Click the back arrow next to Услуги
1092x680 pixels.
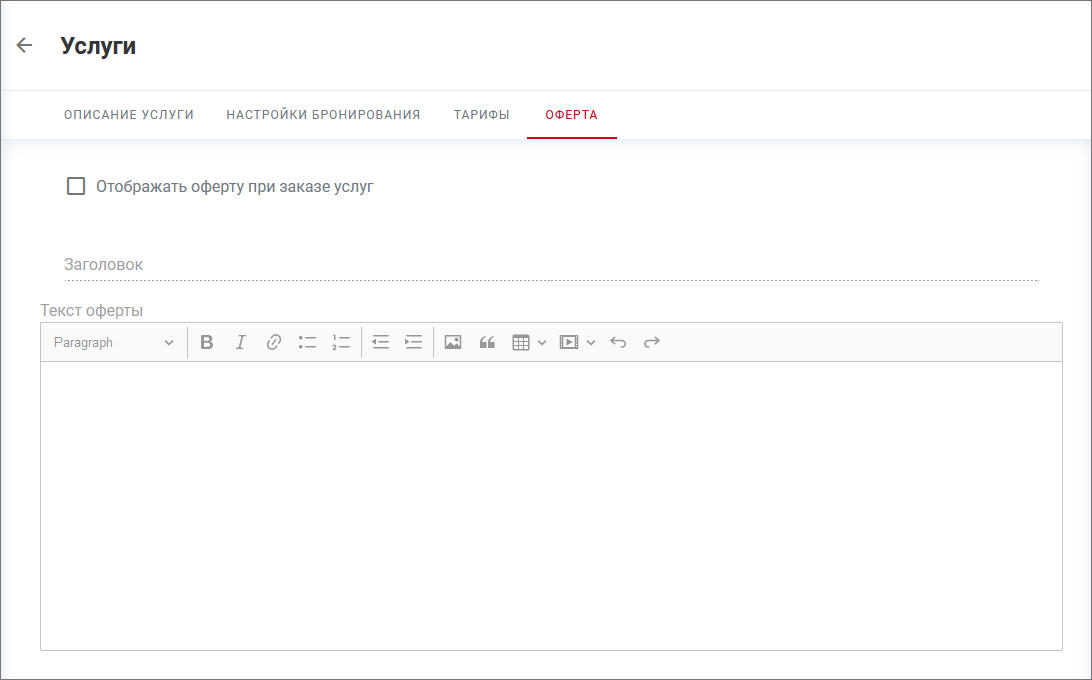(x=25, y=45)
